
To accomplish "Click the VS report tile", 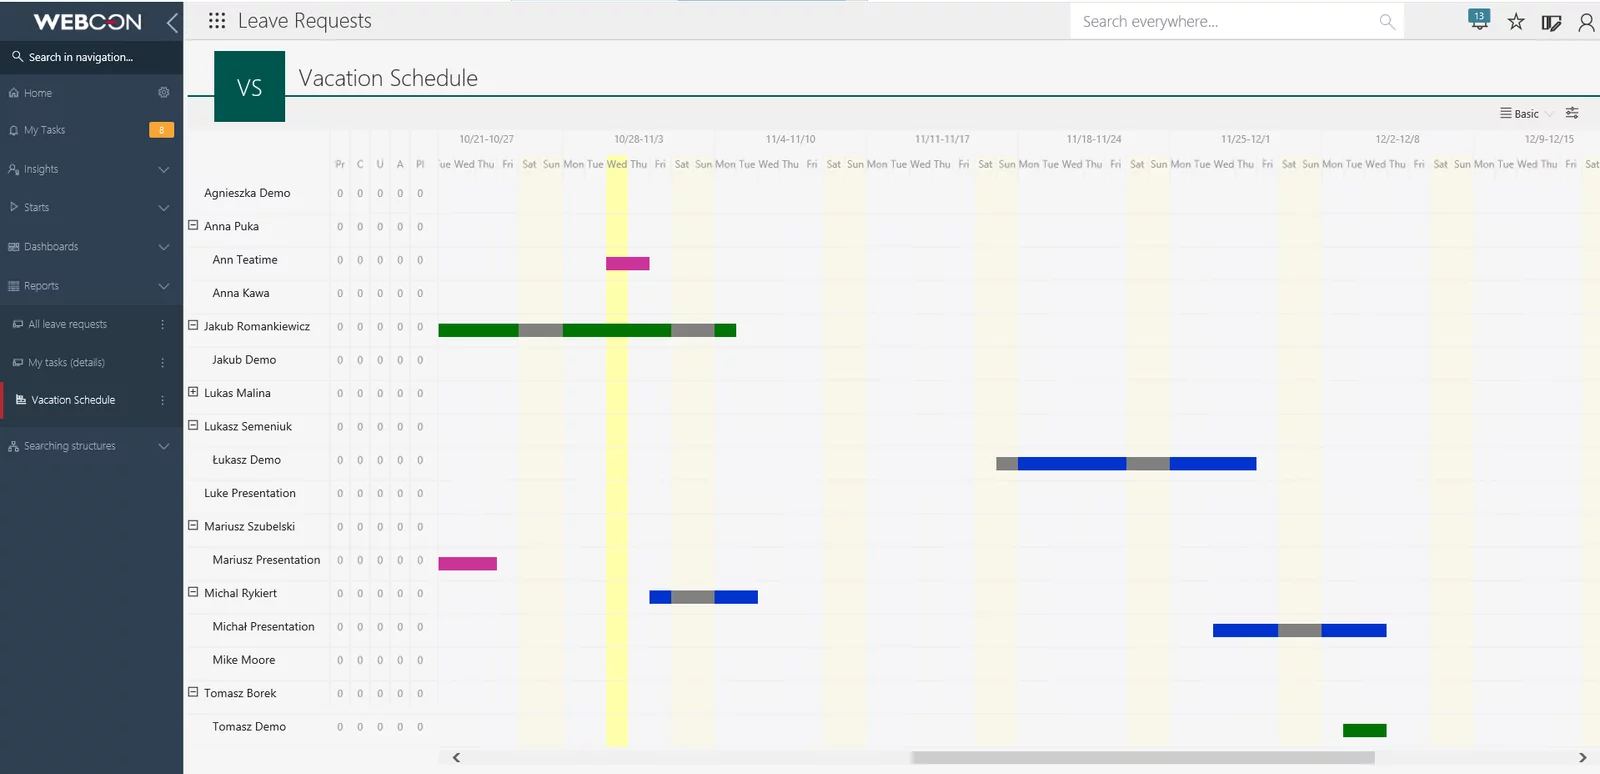I will (x=250, y=87).
